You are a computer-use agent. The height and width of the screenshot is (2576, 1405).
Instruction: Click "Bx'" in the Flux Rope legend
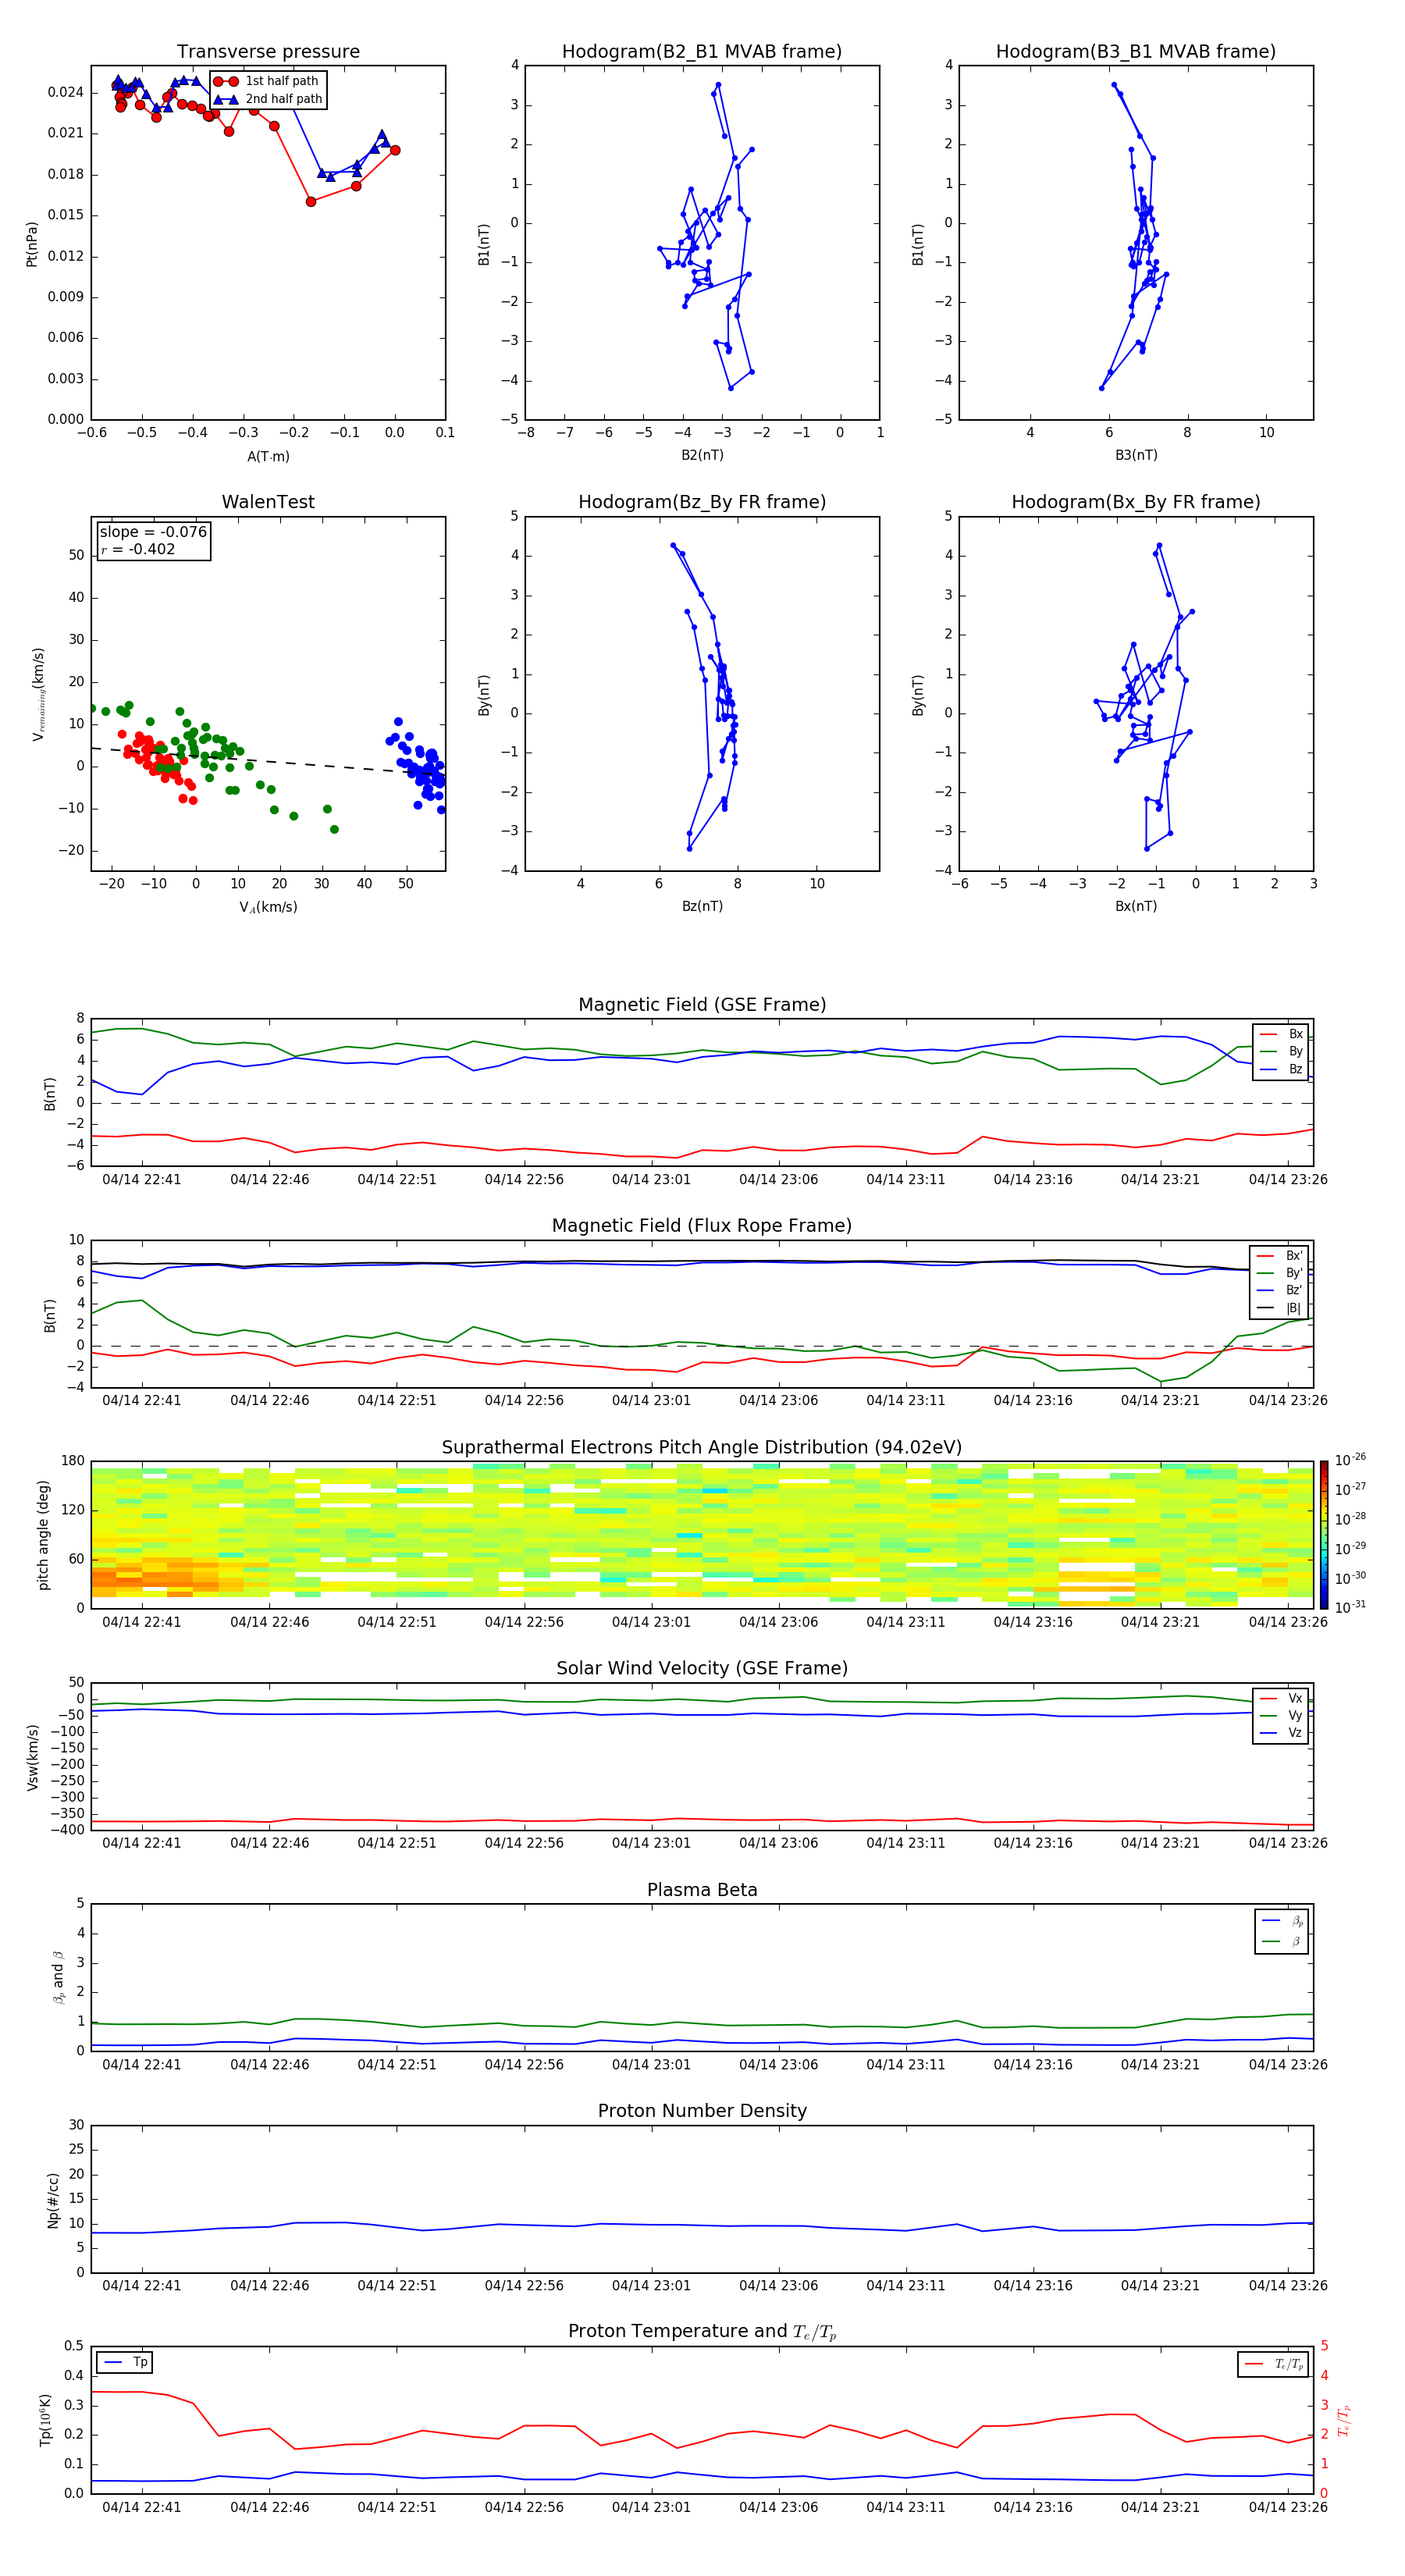pyautogui.click(x=1280, y=1255)
